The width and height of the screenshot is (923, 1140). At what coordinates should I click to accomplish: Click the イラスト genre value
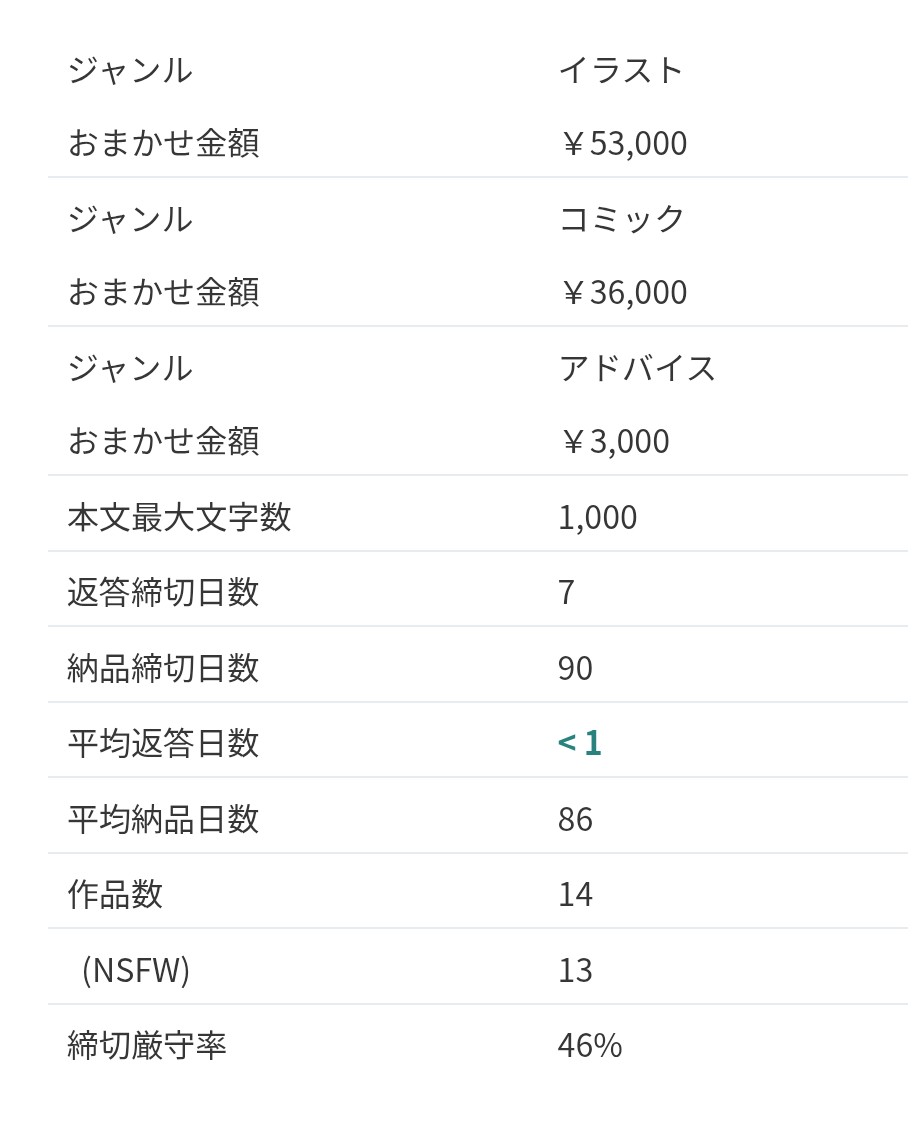tap(620, 70)
